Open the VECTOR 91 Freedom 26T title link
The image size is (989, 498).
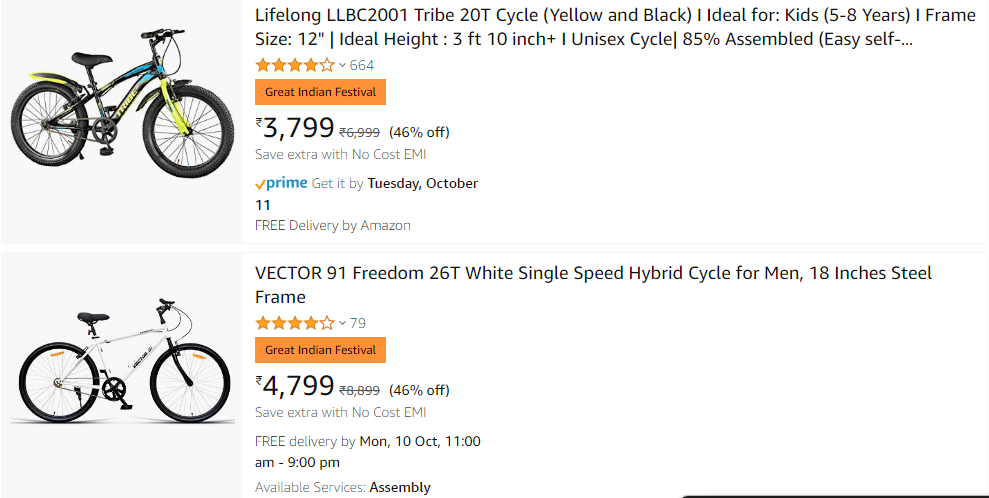[x=592, y=274]
